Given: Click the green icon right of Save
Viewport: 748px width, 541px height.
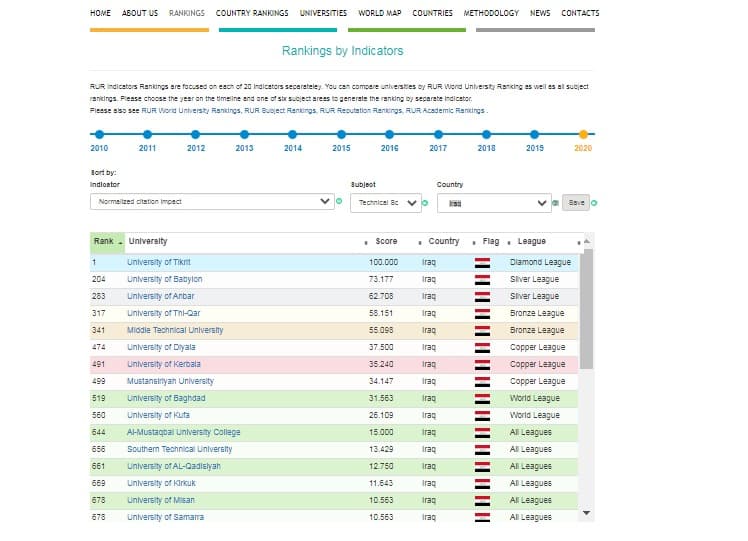Looking at the screenshot, I should pyautogui.click(x=595, y=202).
